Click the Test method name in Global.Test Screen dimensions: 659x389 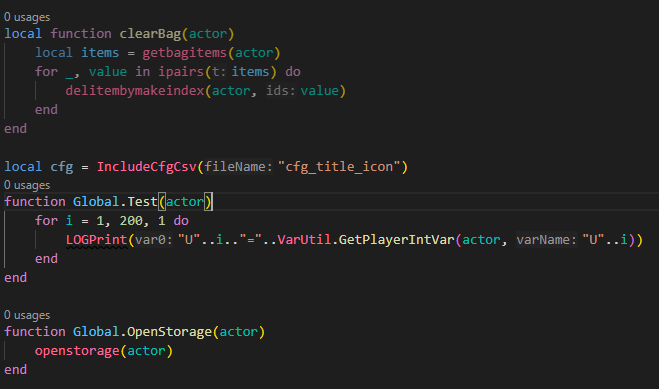tap(142, 202)
